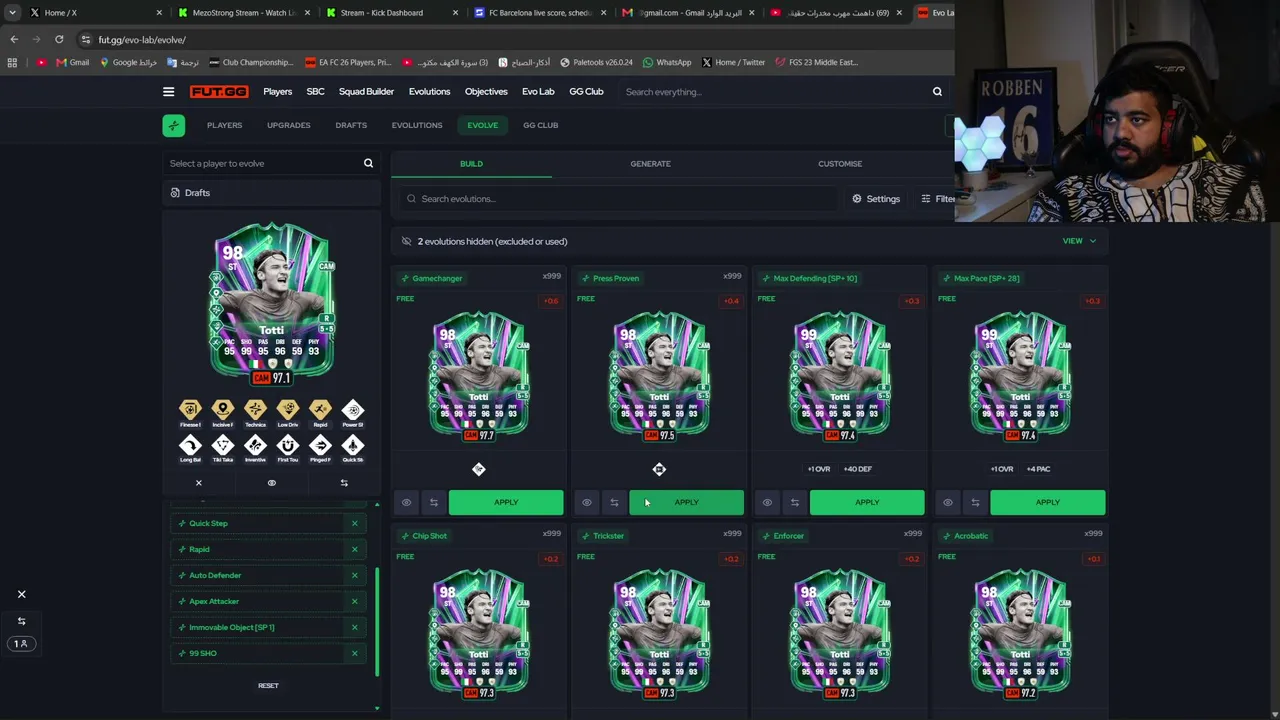The image size is (1280, 720).
Task: Open the Objectives menu
Action: pos(486,92)
